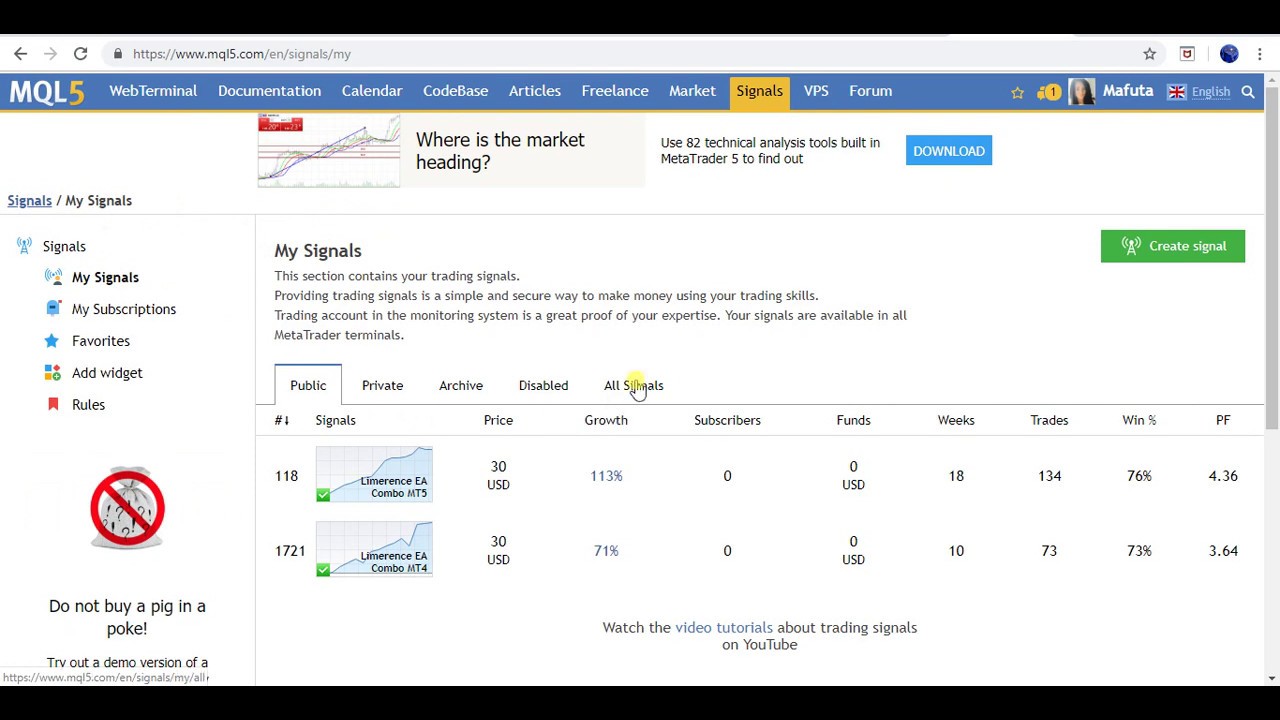Viewport: 1280px width, 720px height.
Task: Open Rules sidebar link
Action: click(88, 404)
